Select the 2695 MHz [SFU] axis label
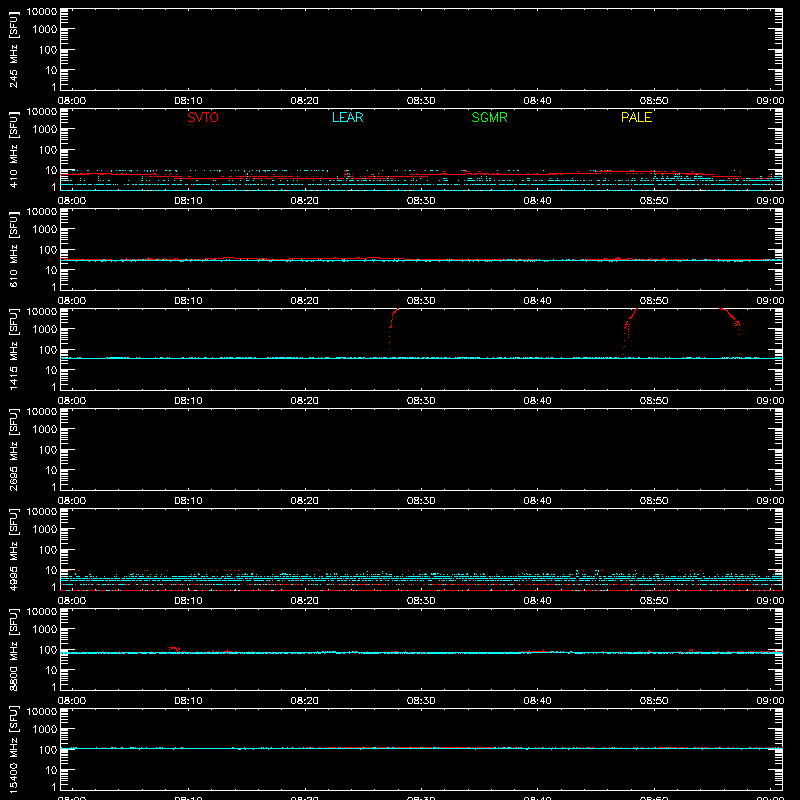Viewport: 800px width, 800px height. coord(13,449)
